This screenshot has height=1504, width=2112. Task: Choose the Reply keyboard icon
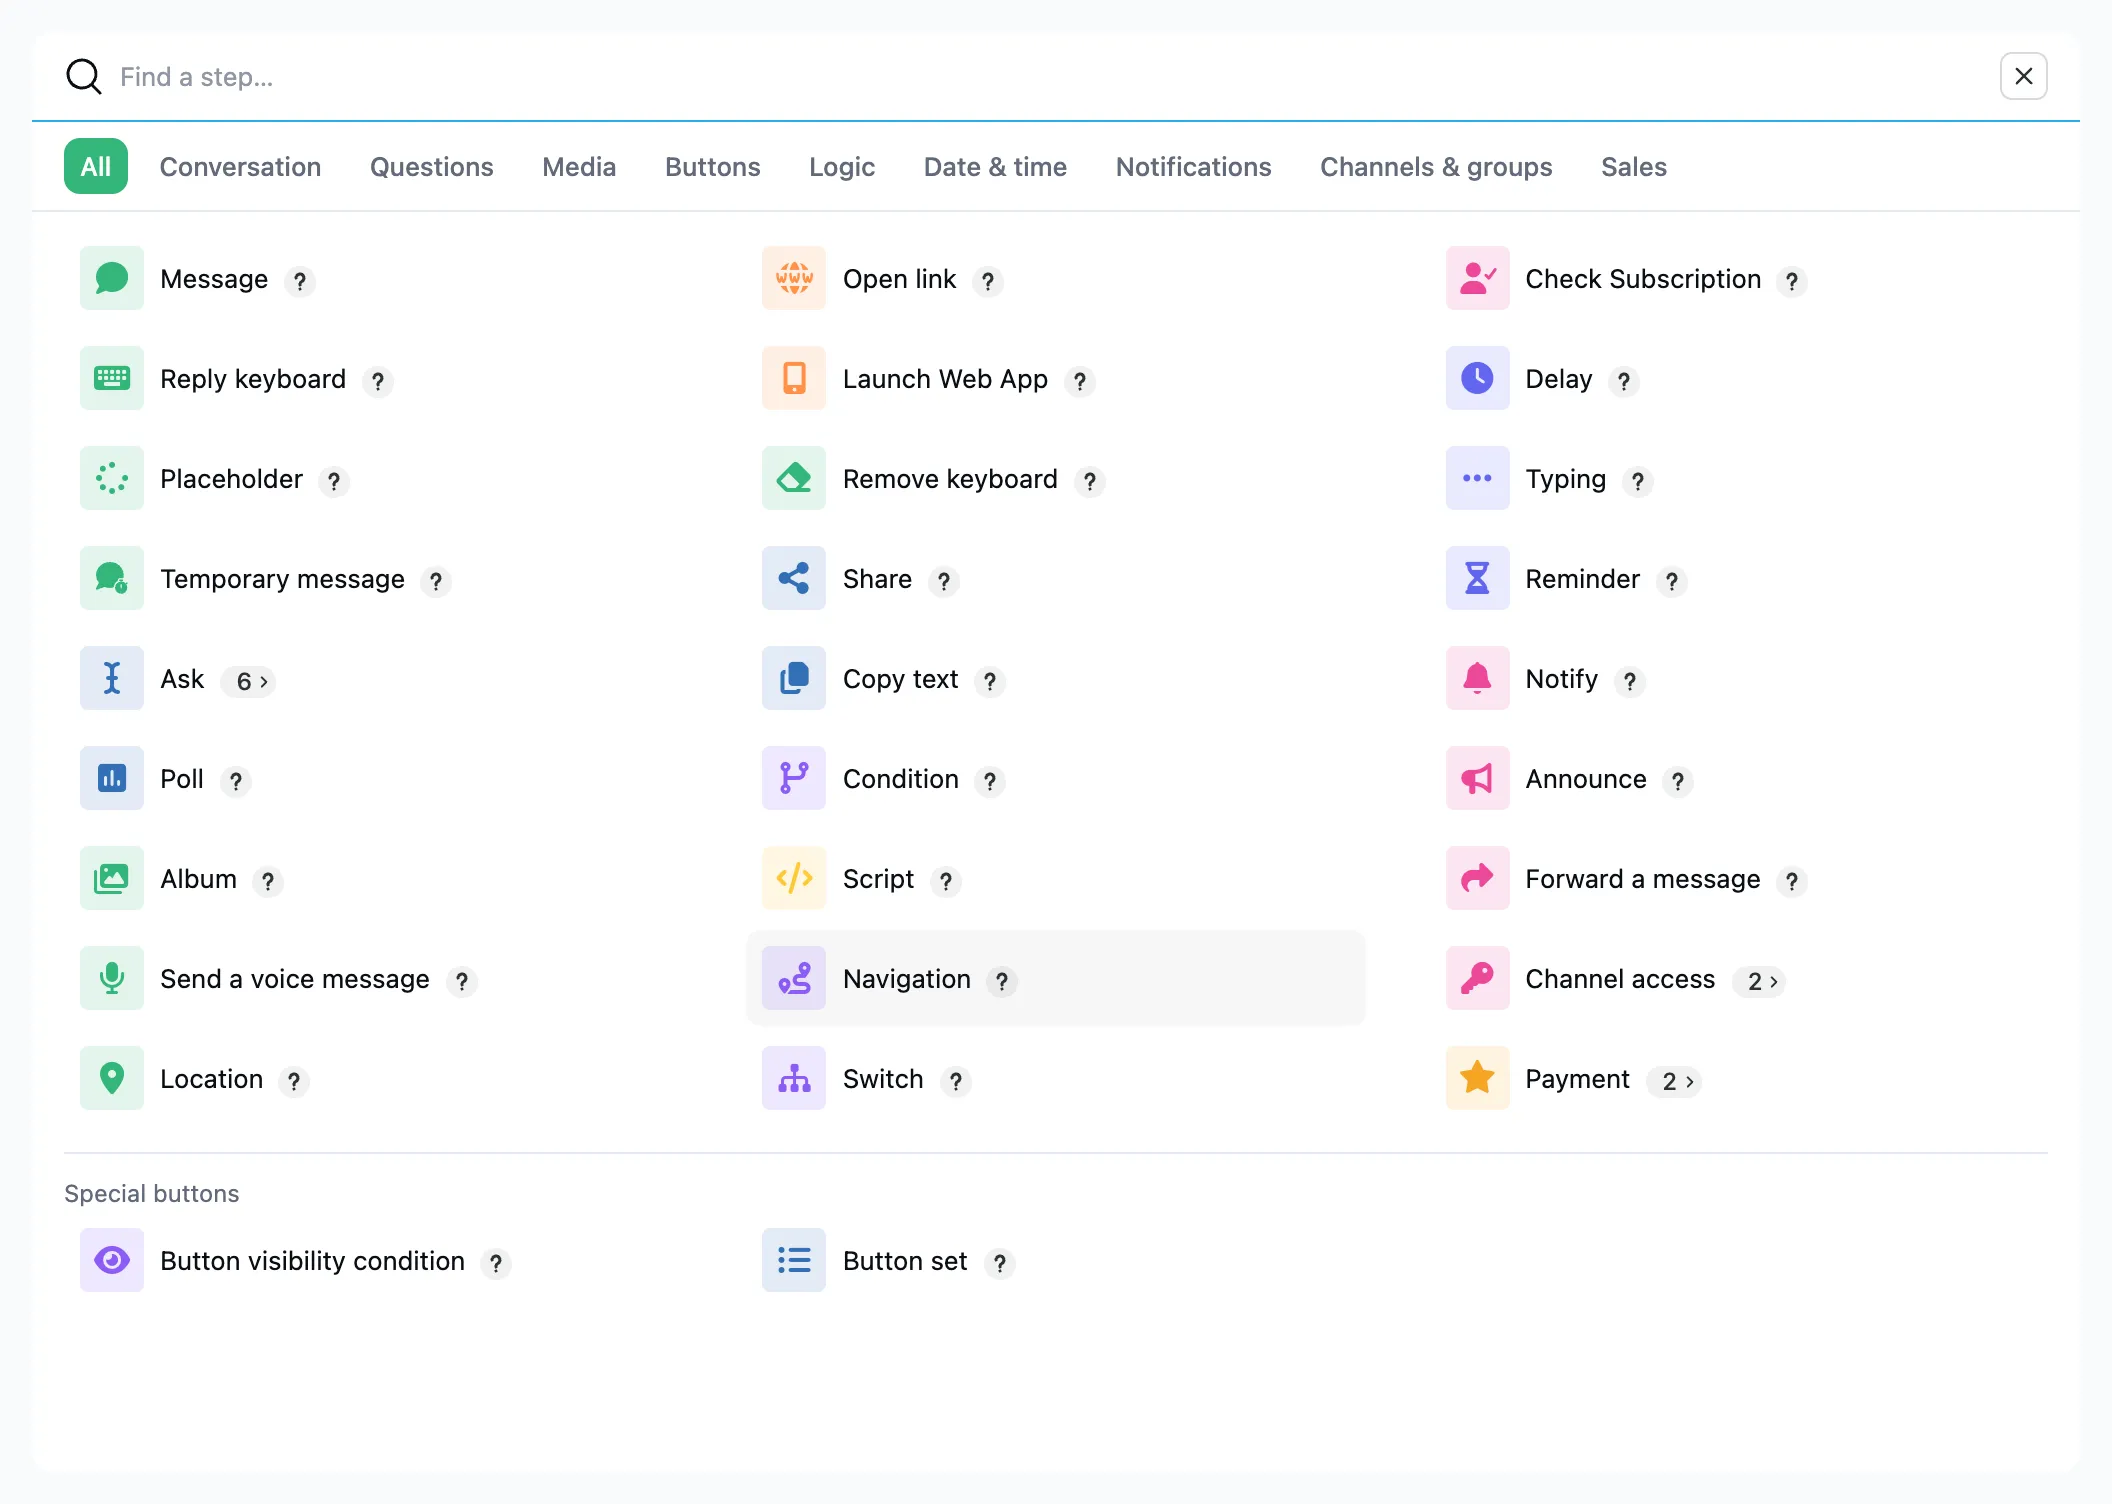(x=112, y=378)
